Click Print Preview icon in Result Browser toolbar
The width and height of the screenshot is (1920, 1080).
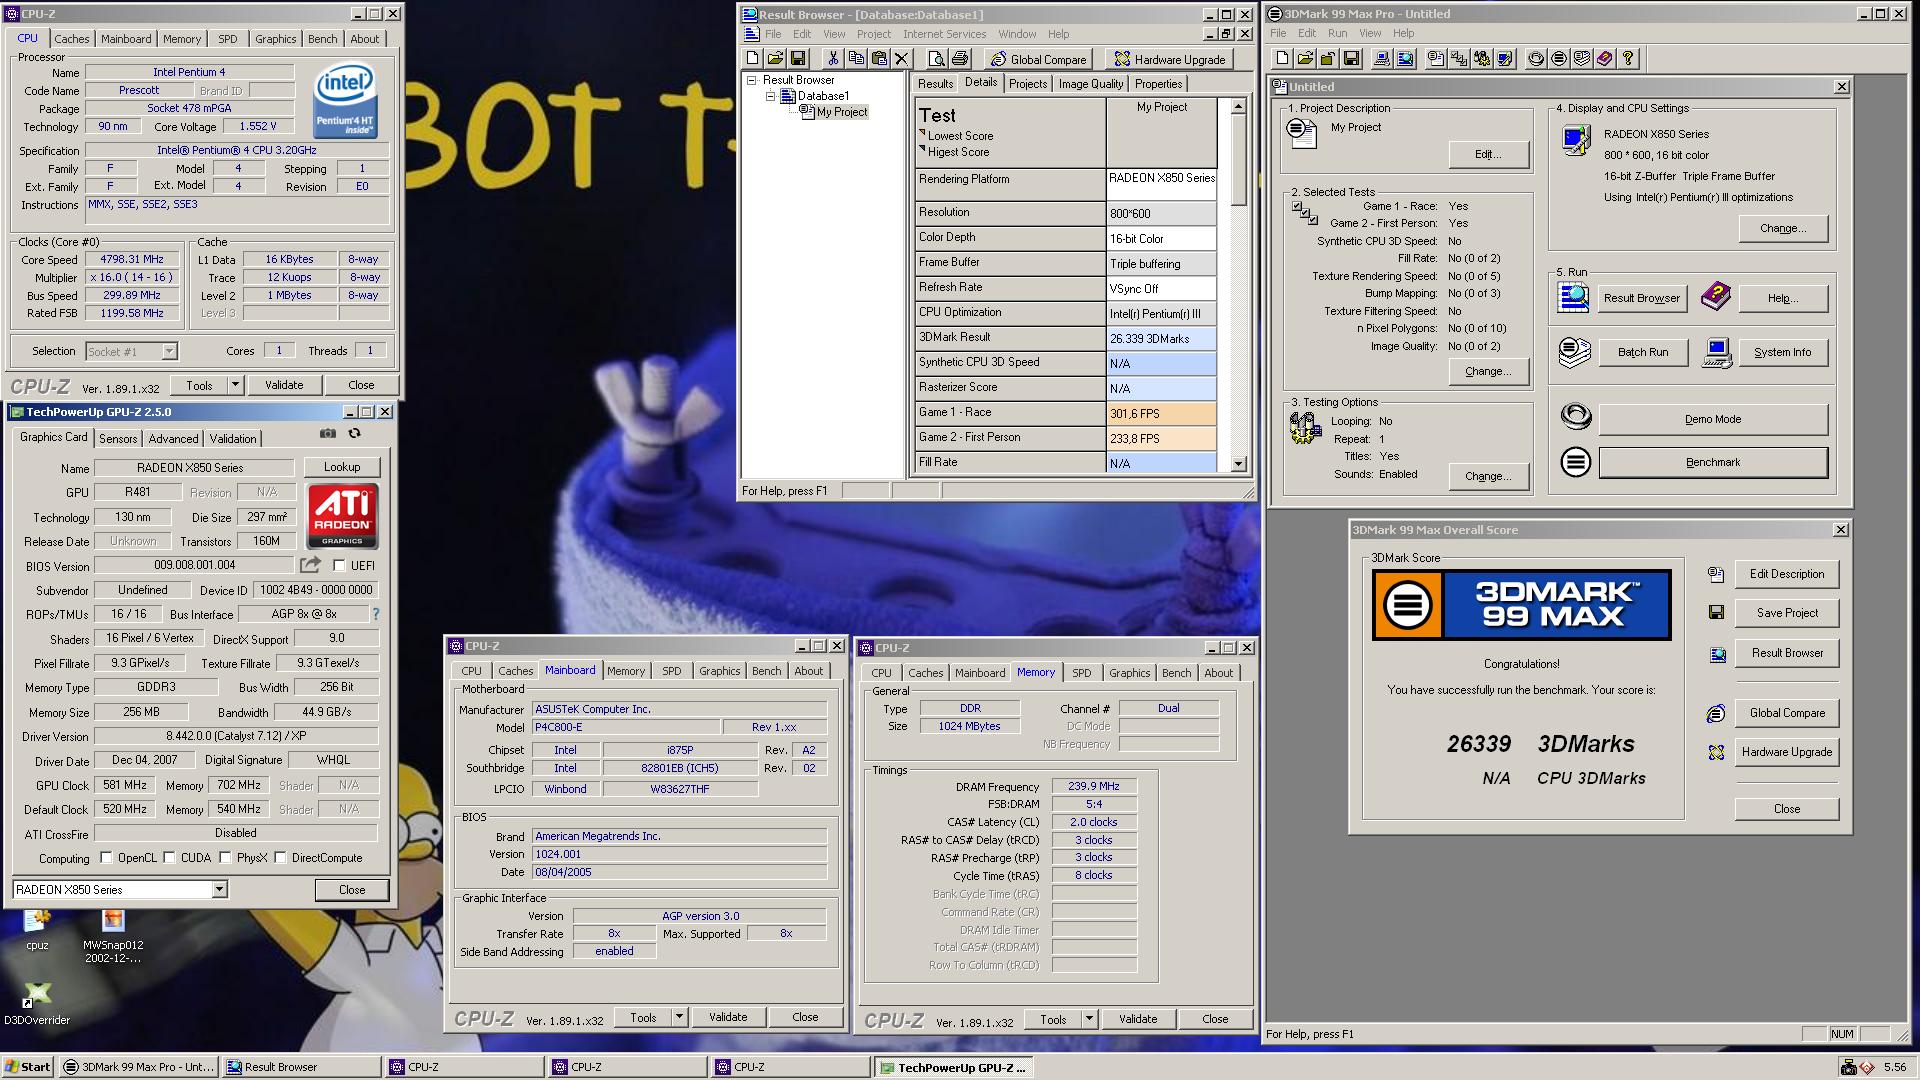point(937,59)
